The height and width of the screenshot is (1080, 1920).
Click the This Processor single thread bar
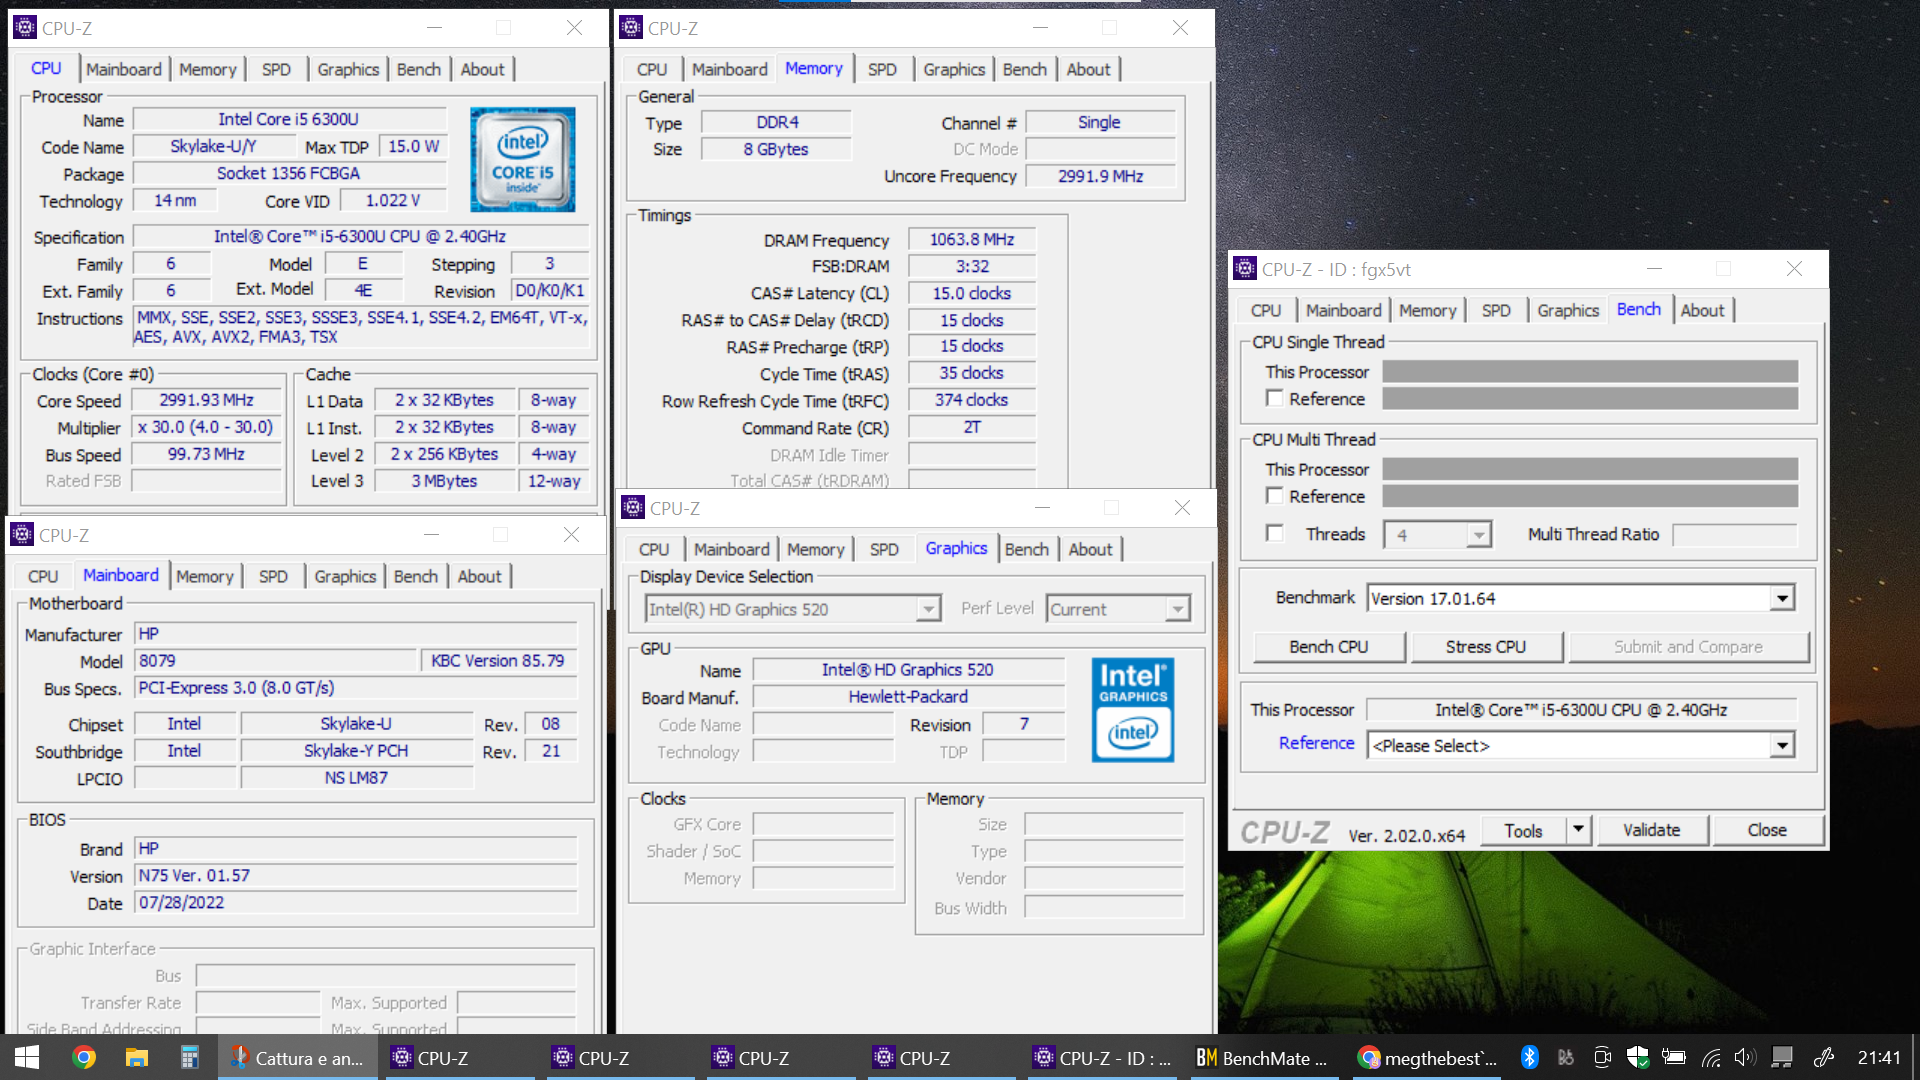(1590, 372)
